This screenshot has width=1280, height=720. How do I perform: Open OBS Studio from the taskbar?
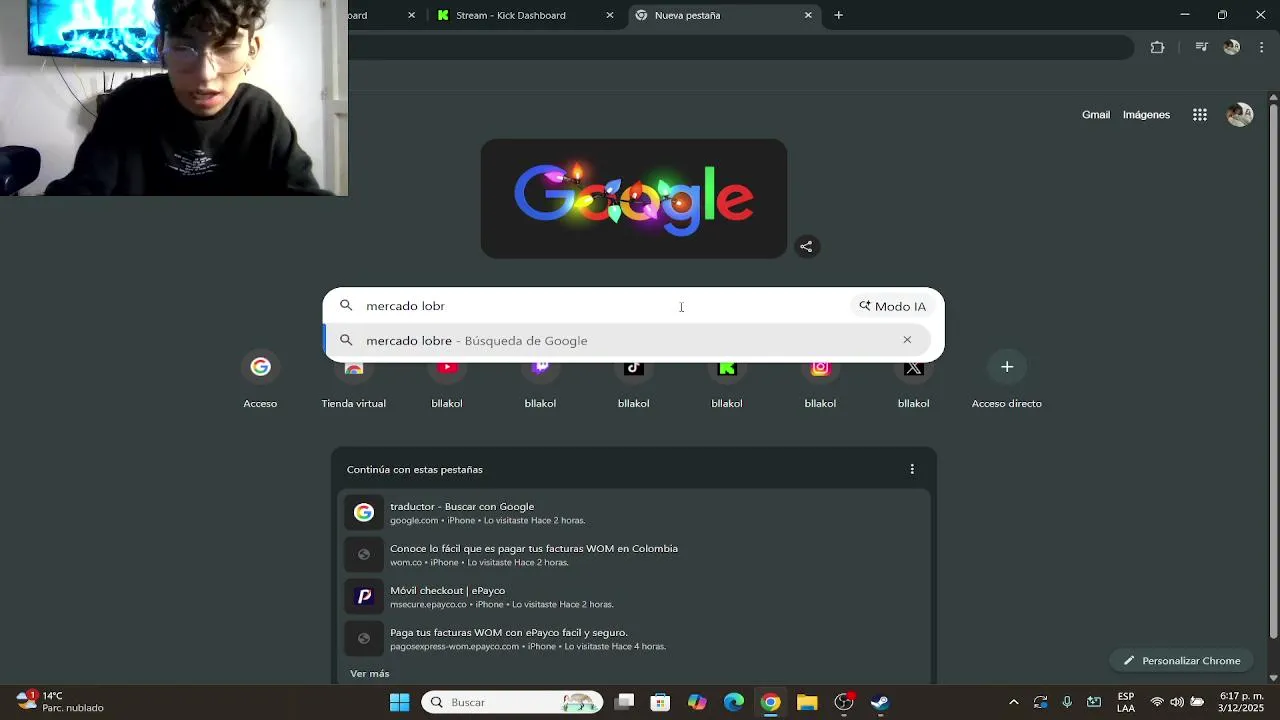point(844,702)
